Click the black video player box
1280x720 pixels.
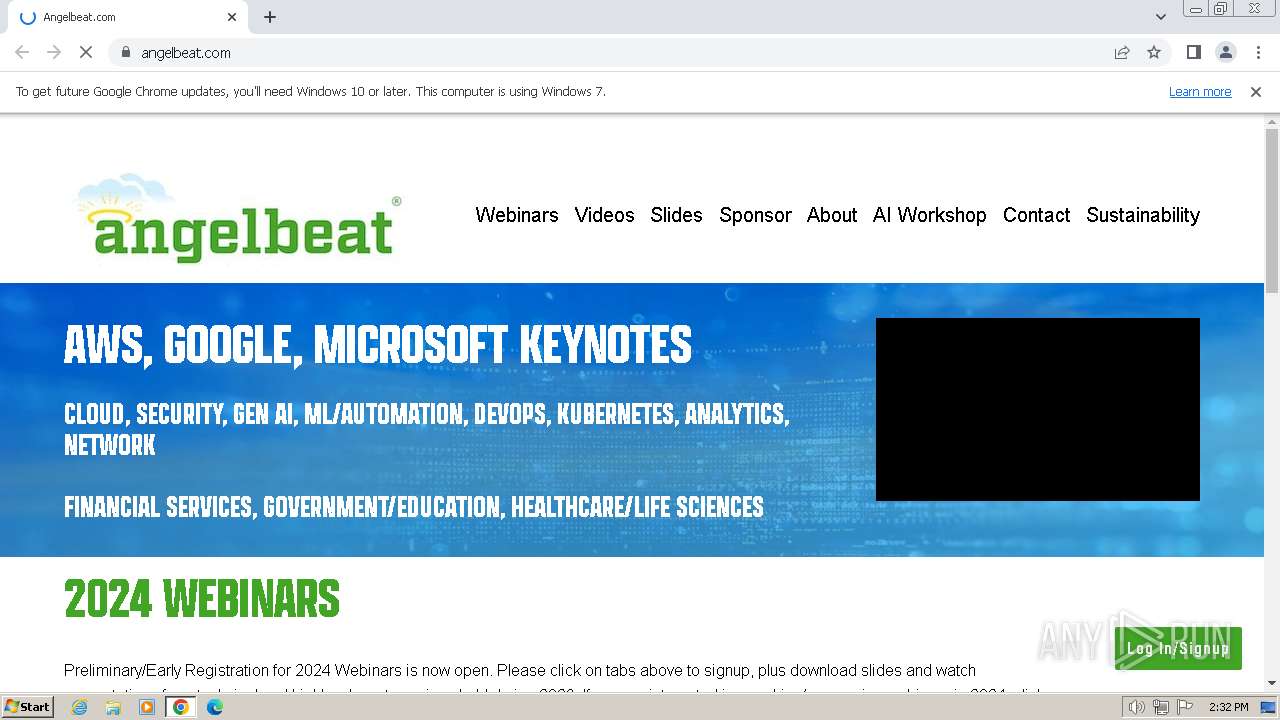point(1037,409)
